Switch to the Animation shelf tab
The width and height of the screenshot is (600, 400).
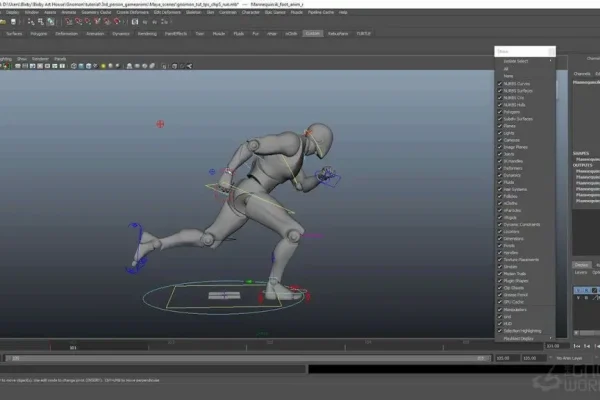(95, 32)
